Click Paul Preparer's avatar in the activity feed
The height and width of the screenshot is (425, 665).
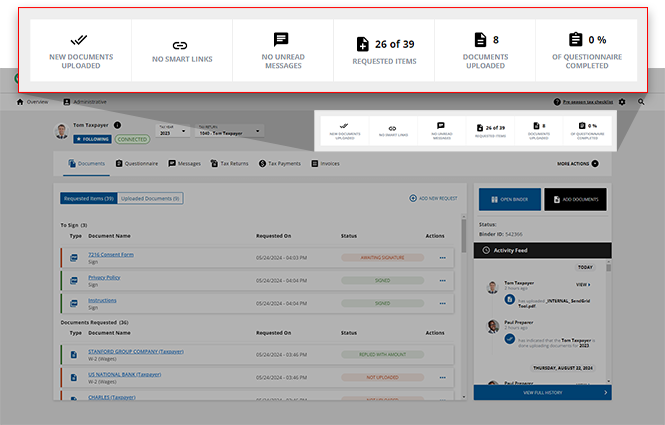pyautogui.click(x=492, y=327)
